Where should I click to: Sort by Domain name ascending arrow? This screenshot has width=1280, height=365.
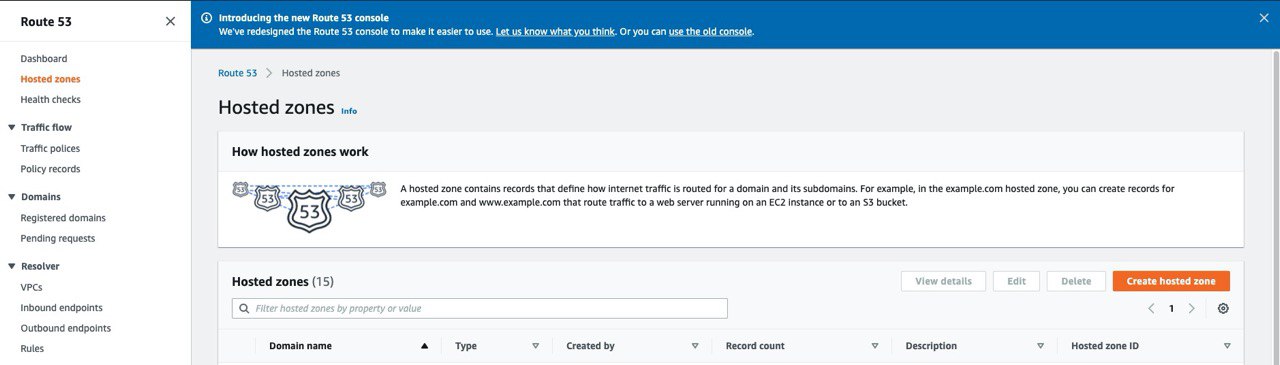pos(424,346)
